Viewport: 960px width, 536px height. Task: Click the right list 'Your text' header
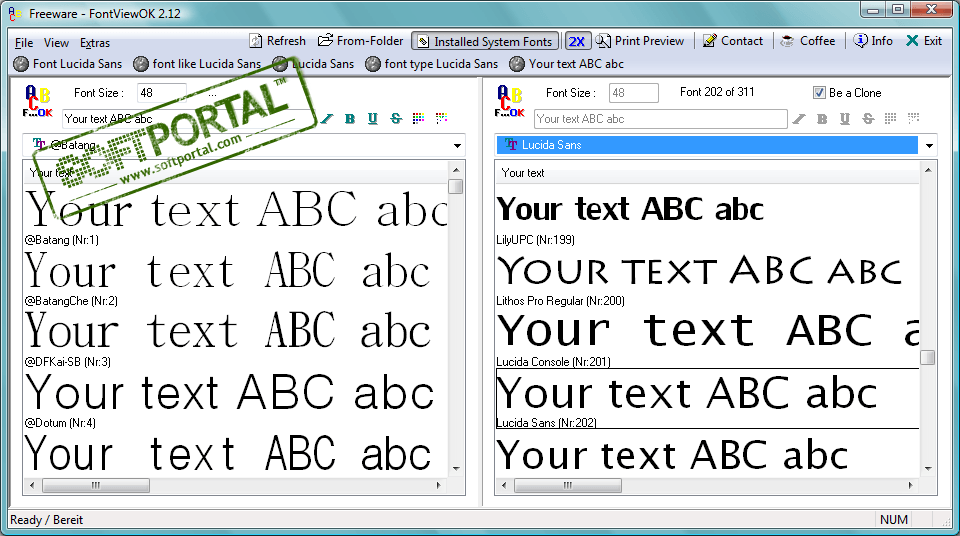pos(707,173)
